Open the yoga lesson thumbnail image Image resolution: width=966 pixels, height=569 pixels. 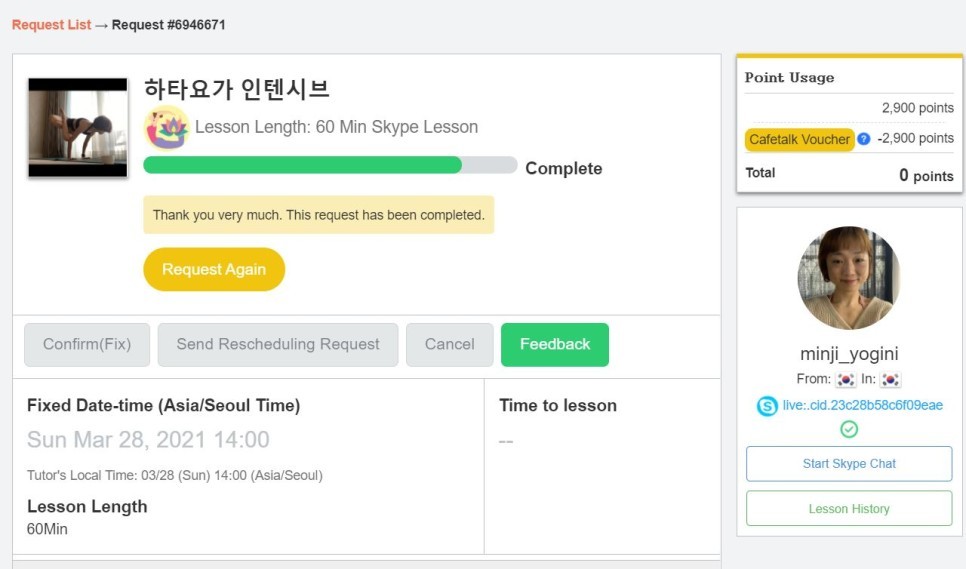[78, 128]
